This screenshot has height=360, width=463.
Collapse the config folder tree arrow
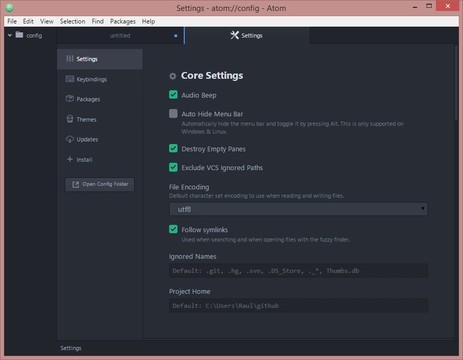10,35
